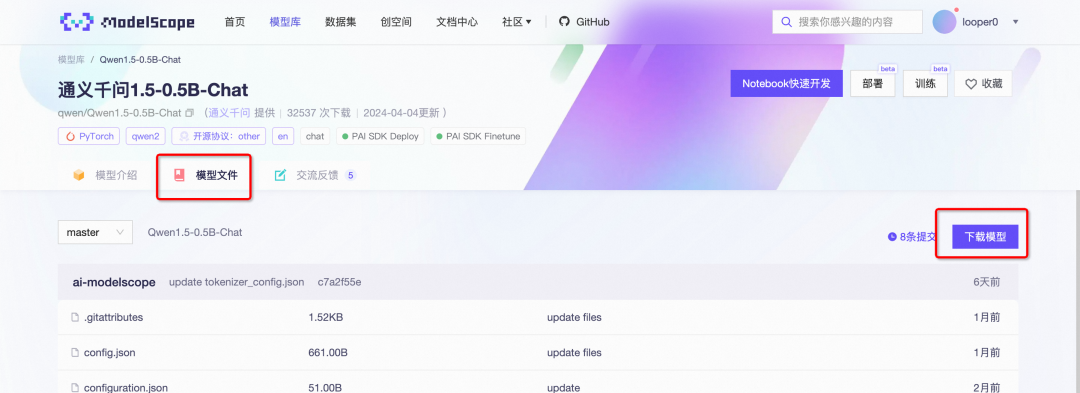
Task: Click the ModelScope logo
Action: pos(127,21)
